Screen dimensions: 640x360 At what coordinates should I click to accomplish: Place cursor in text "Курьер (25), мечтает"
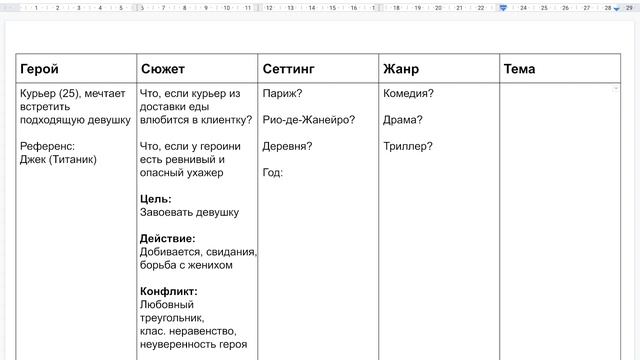(x=73, y=93)
